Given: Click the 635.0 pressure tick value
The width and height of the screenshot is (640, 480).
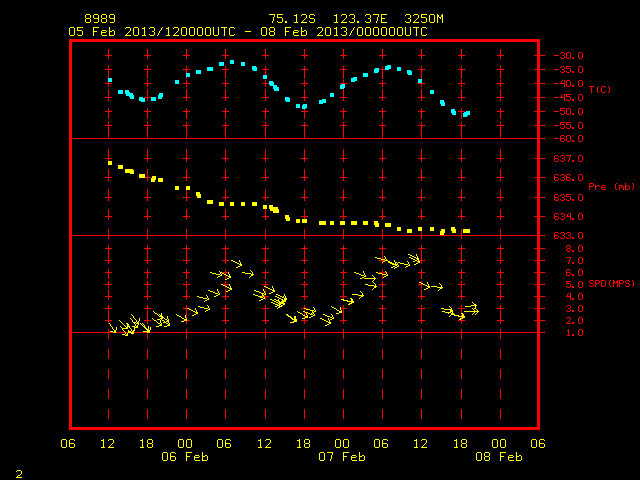Looking at the screenshot, I should click(568, 198).
